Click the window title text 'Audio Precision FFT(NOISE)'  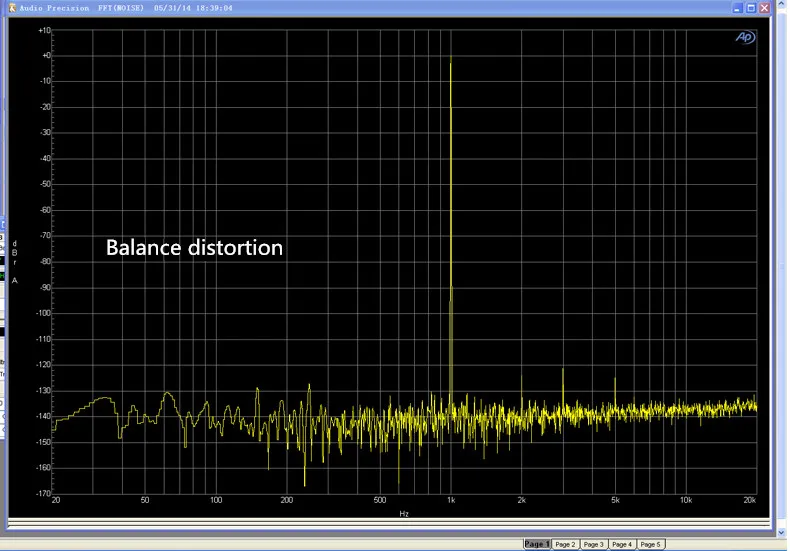[x=82, y=8]
